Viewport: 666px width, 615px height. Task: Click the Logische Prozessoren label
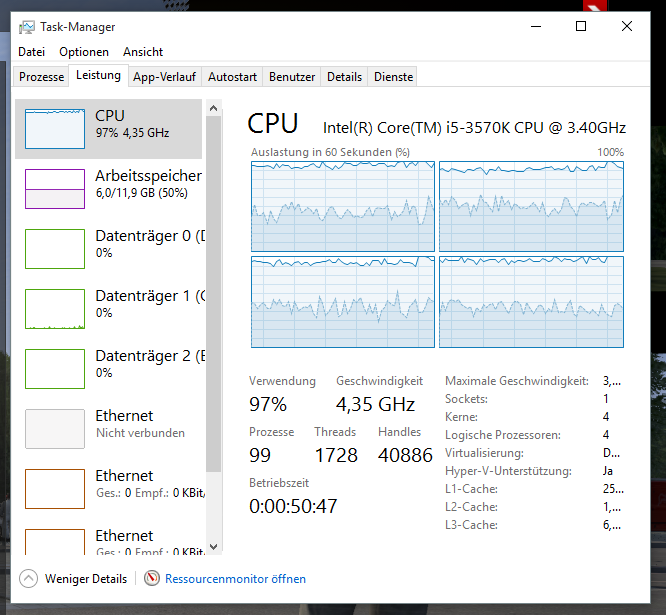coord(503,435)
